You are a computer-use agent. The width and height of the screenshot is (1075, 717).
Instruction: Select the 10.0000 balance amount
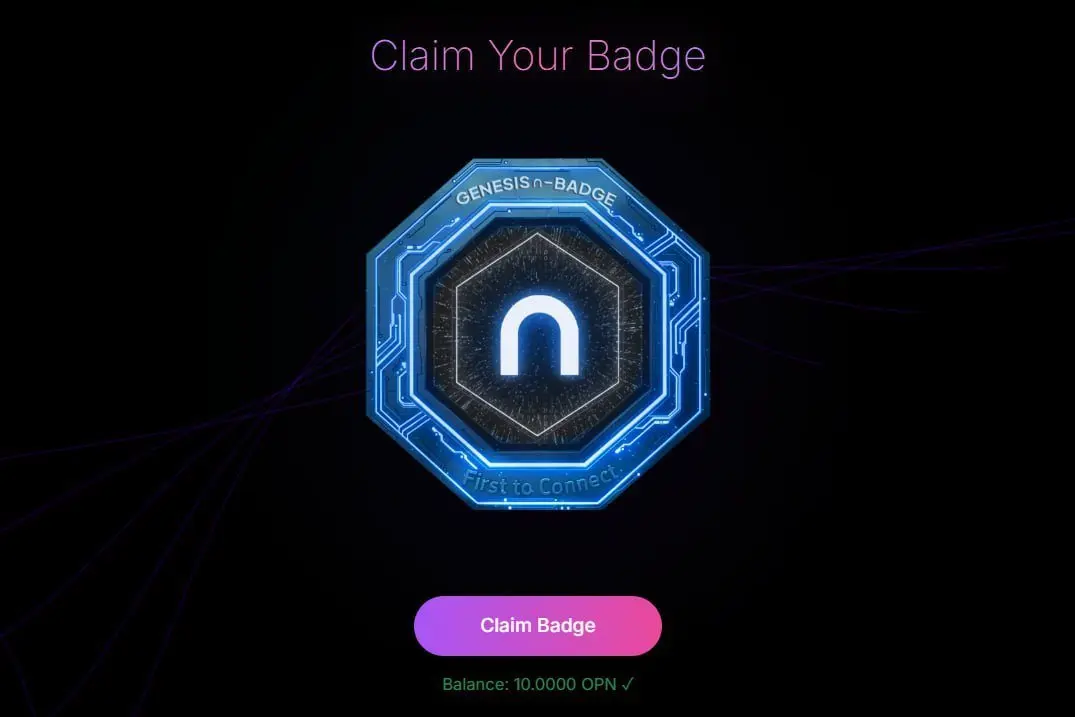coord(545,684)
